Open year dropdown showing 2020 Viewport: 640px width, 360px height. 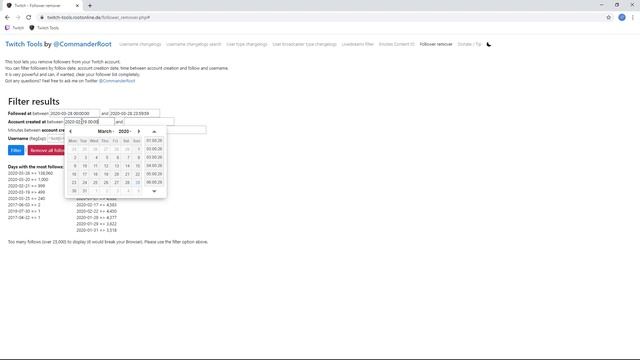125,131
